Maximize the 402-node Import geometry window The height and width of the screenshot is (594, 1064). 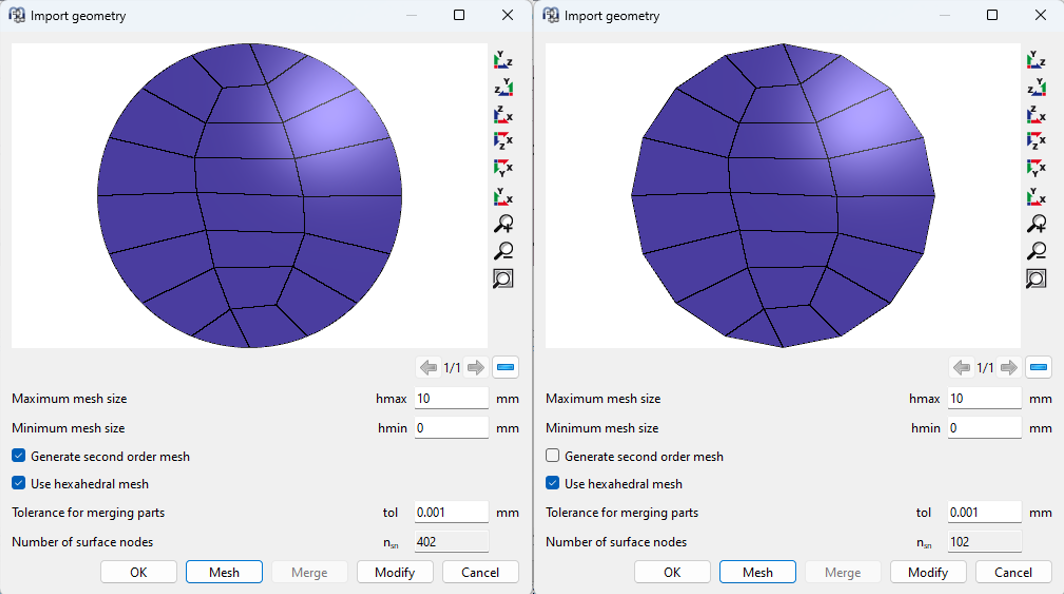click(x=459, y=15)
